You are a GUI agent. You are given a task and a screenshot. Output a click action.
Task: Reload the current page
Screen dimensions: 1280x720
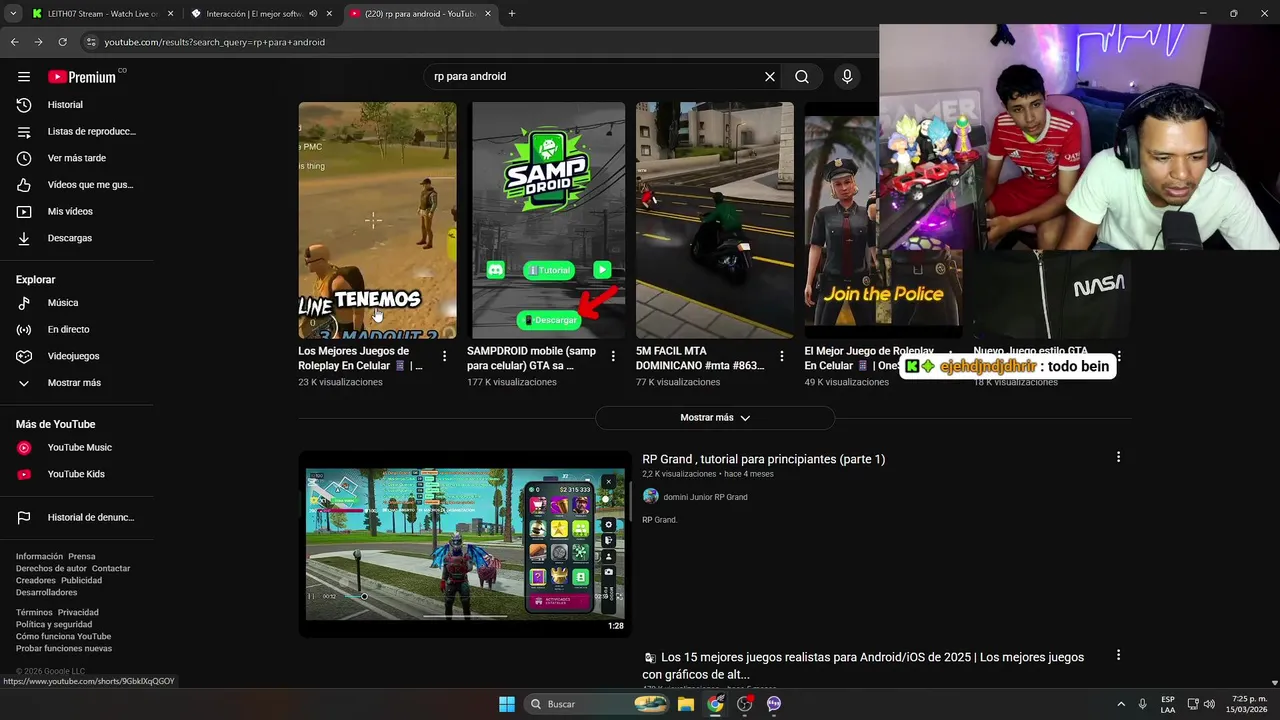(62, 42)
